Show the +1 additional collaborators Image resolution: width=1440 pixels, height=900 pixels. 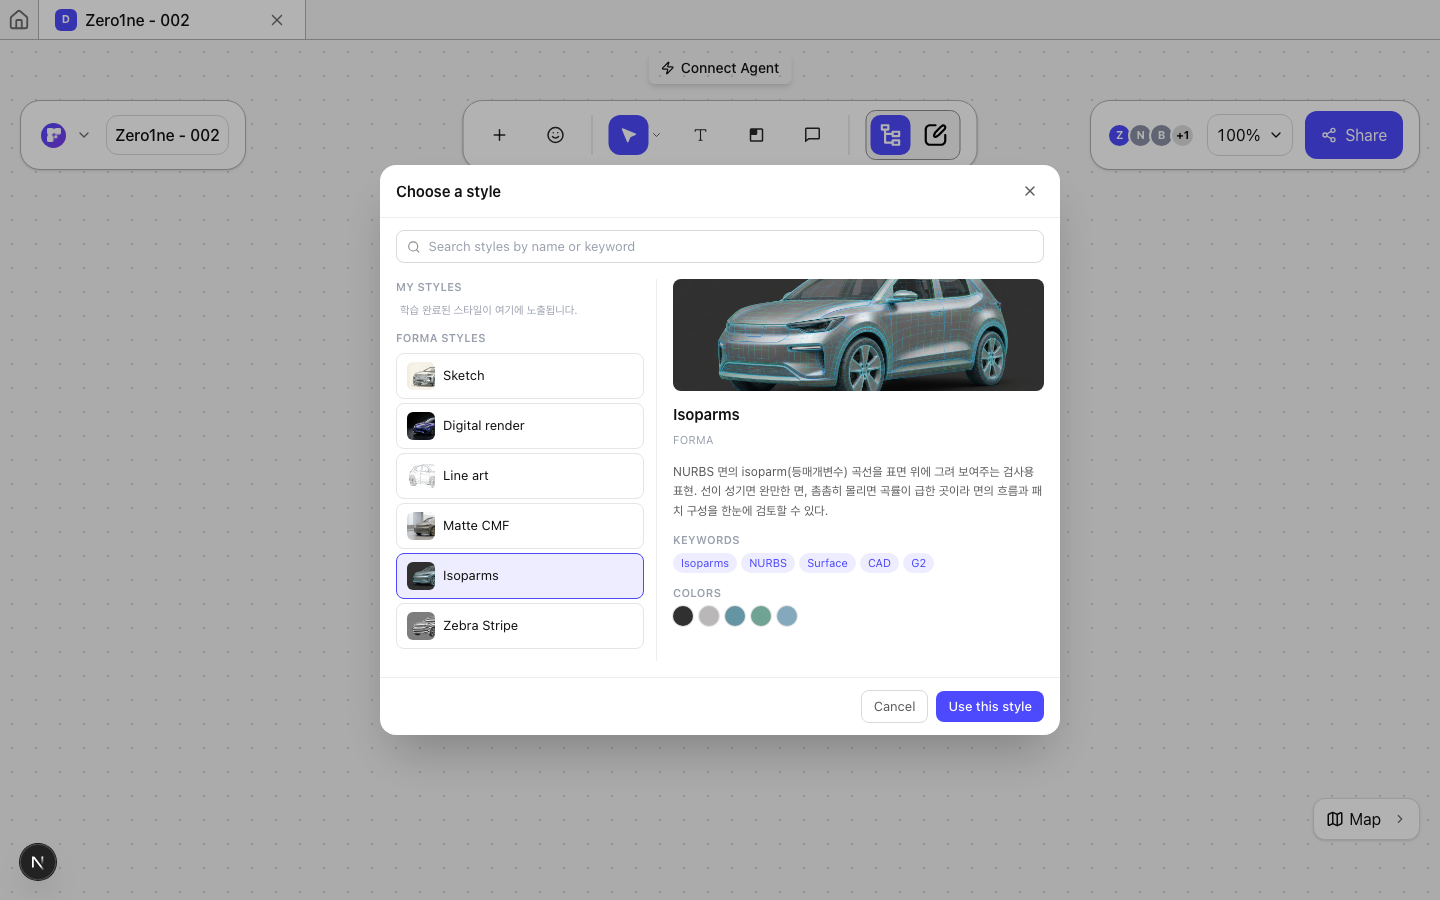point(1182,135)
